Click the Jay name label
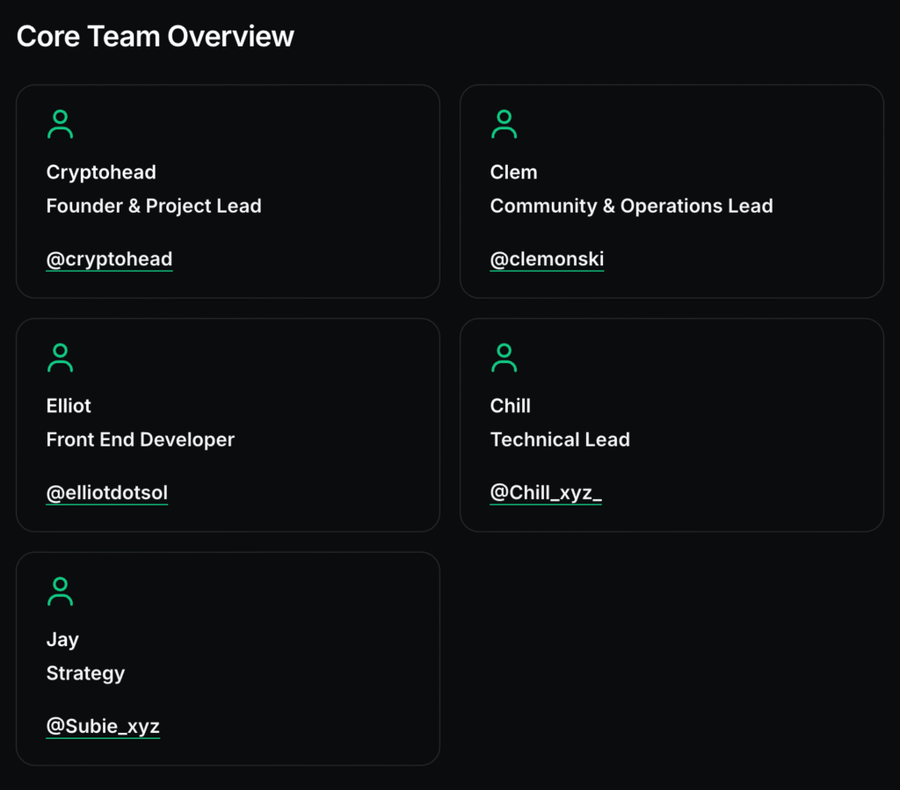 [x=62, y=640]
